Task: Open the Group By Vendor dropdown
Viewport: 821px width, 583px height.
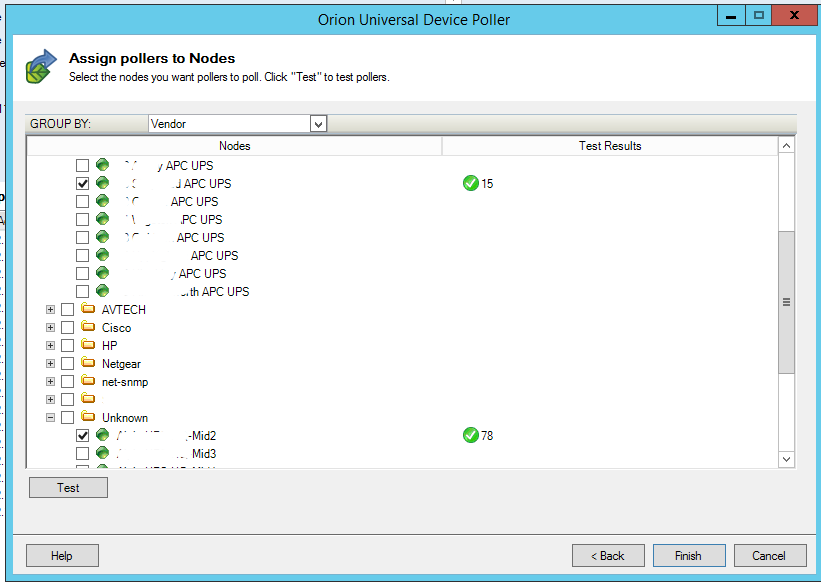Action: pyautogui.click(x=318, y=124)
